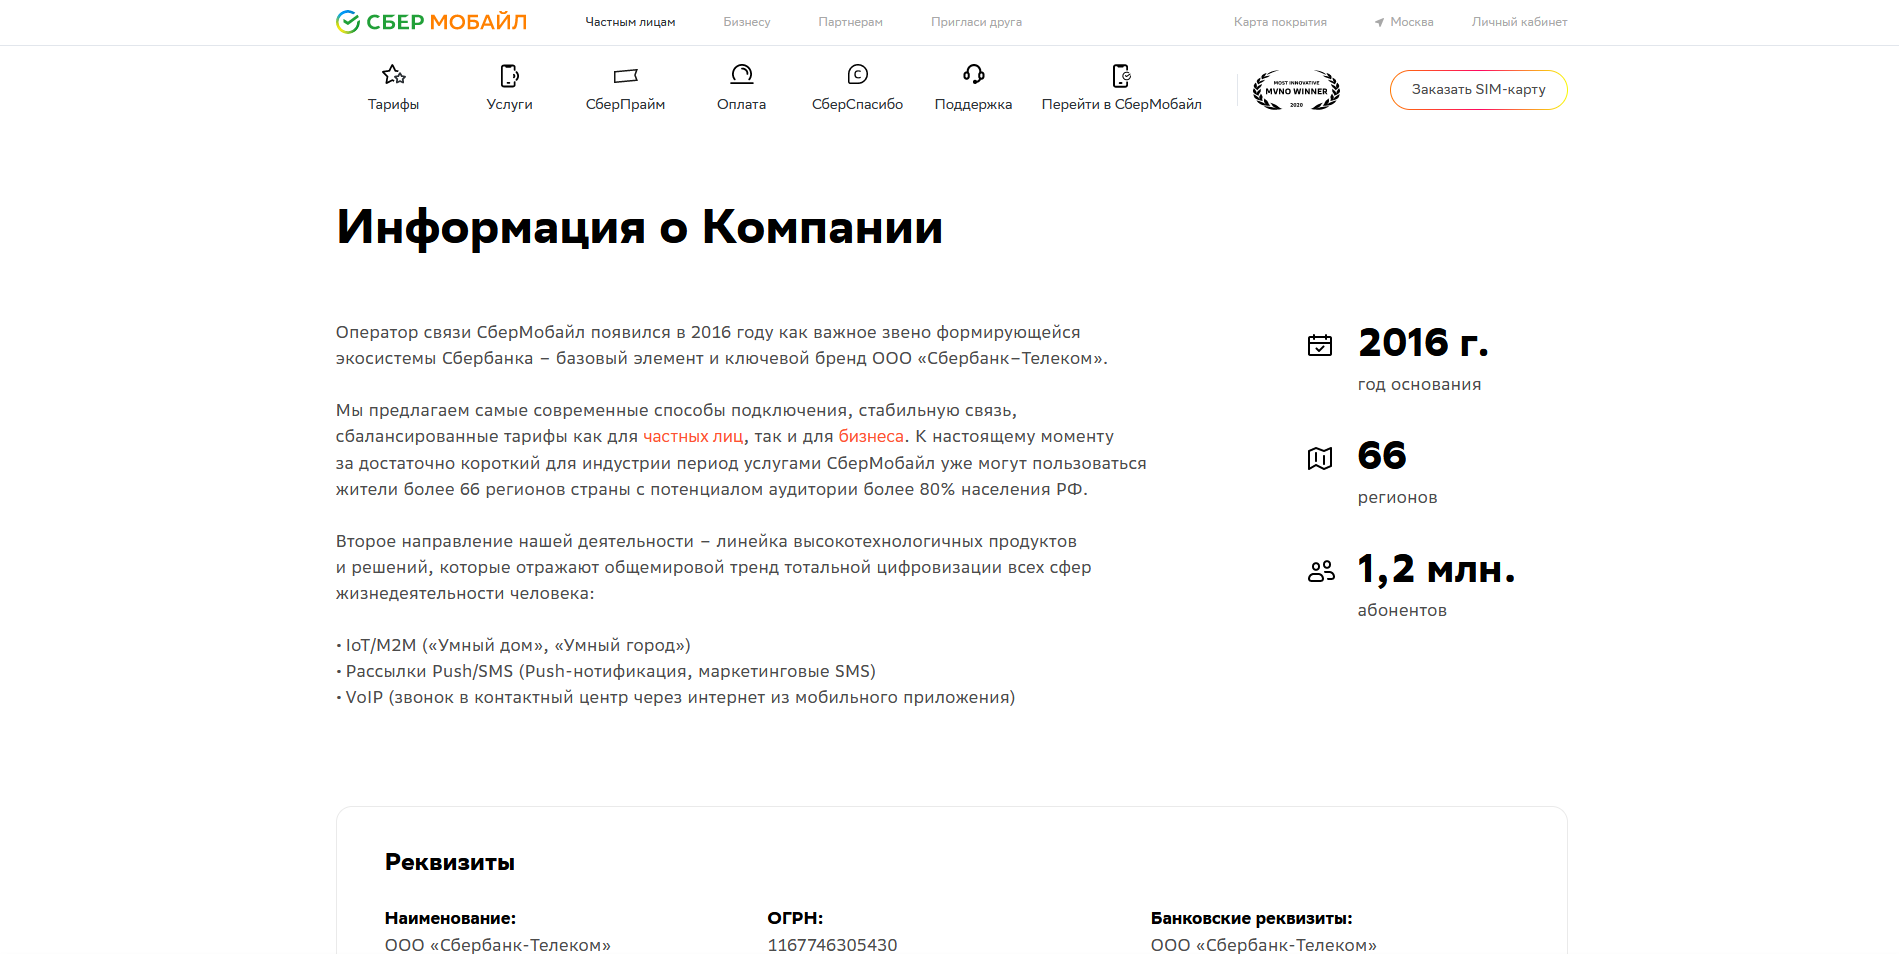Click the location arrow icon next to Москва
Image resolution: width=1899 pixels, height=954 pixels.
point(1379,22)
